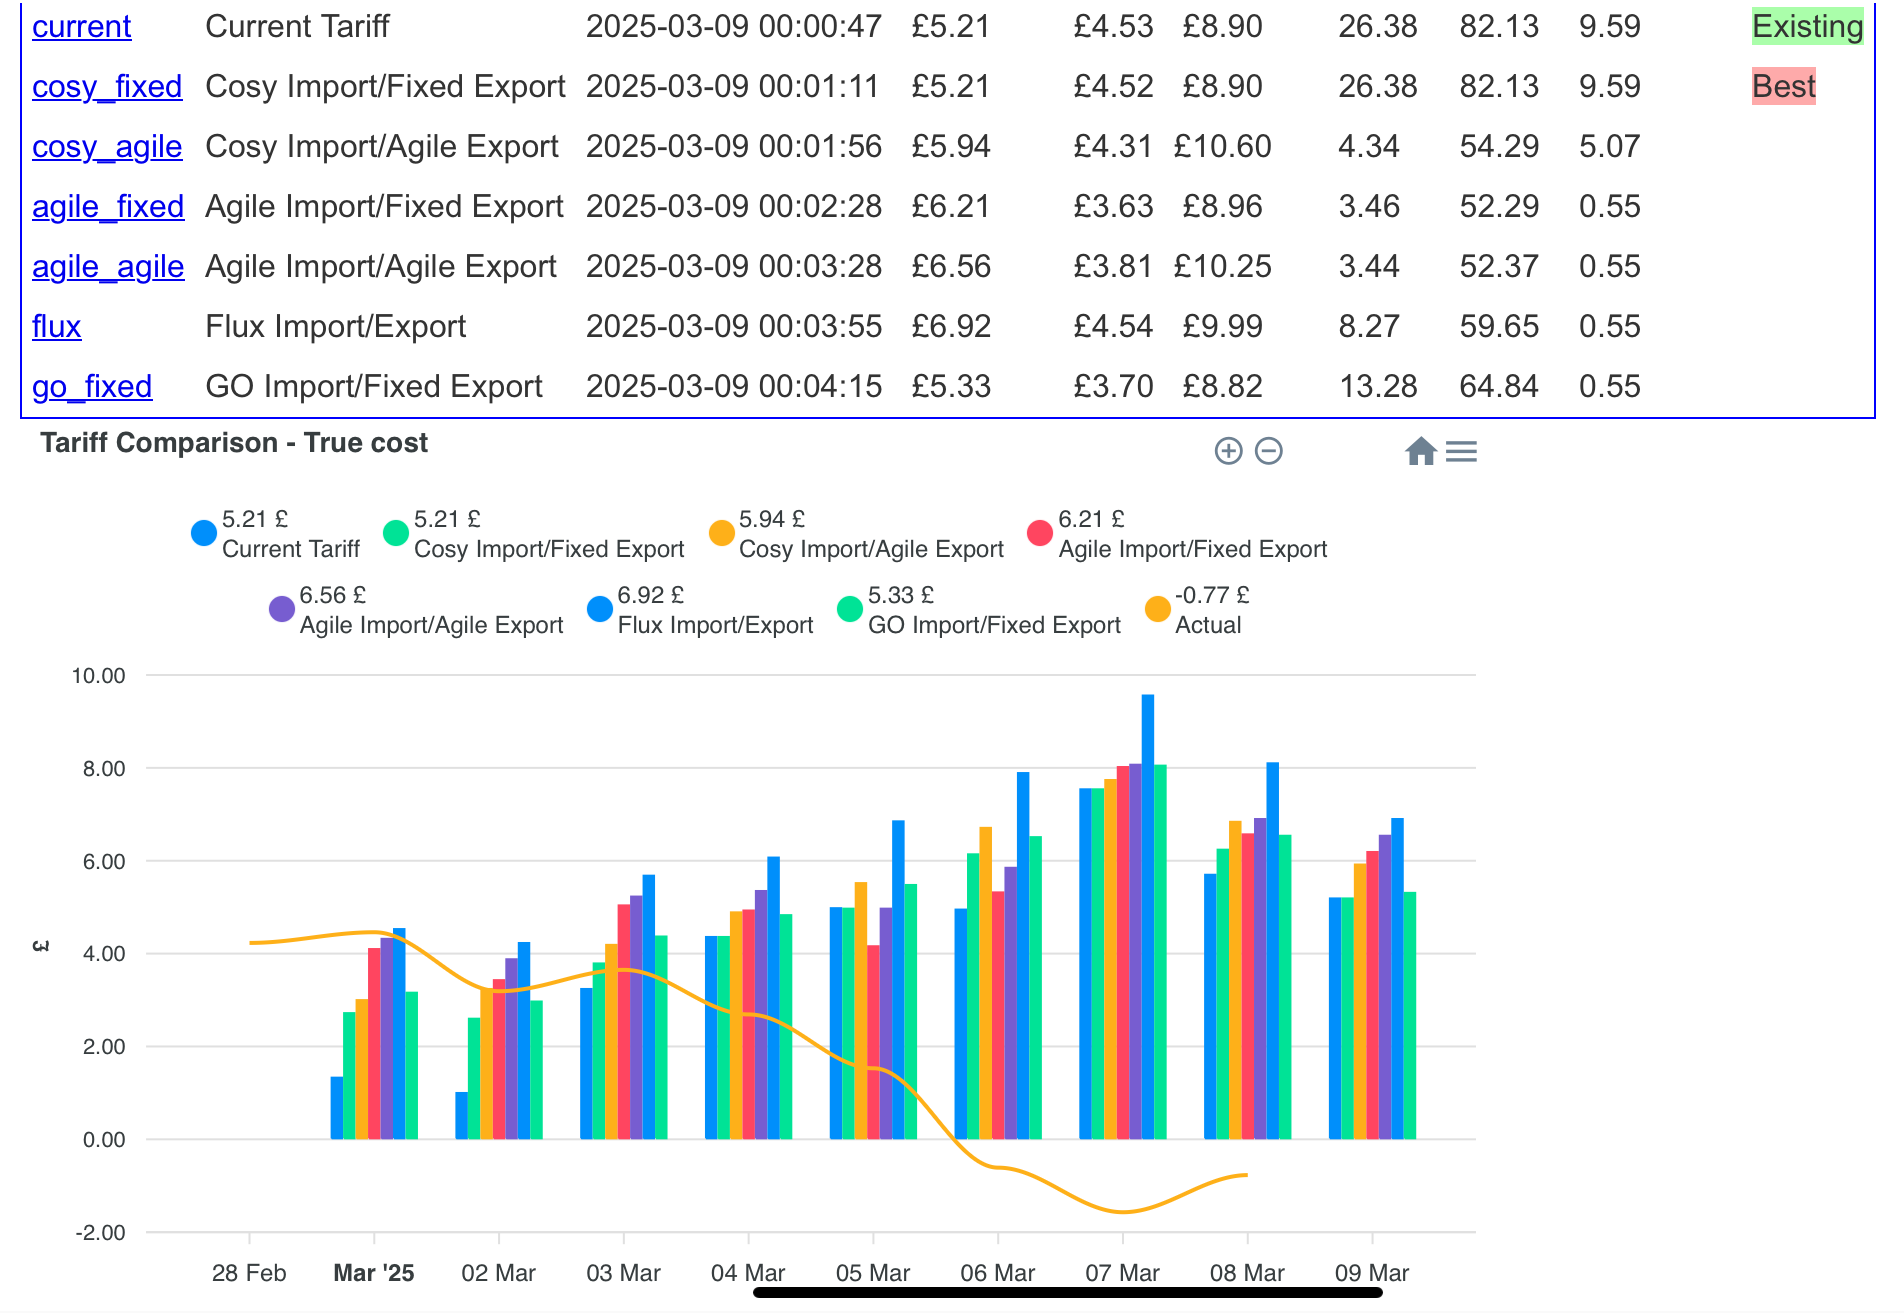1904x1313 pixels.
Task: Click the '5.07' table value
Action: [x=1610, y=147]
